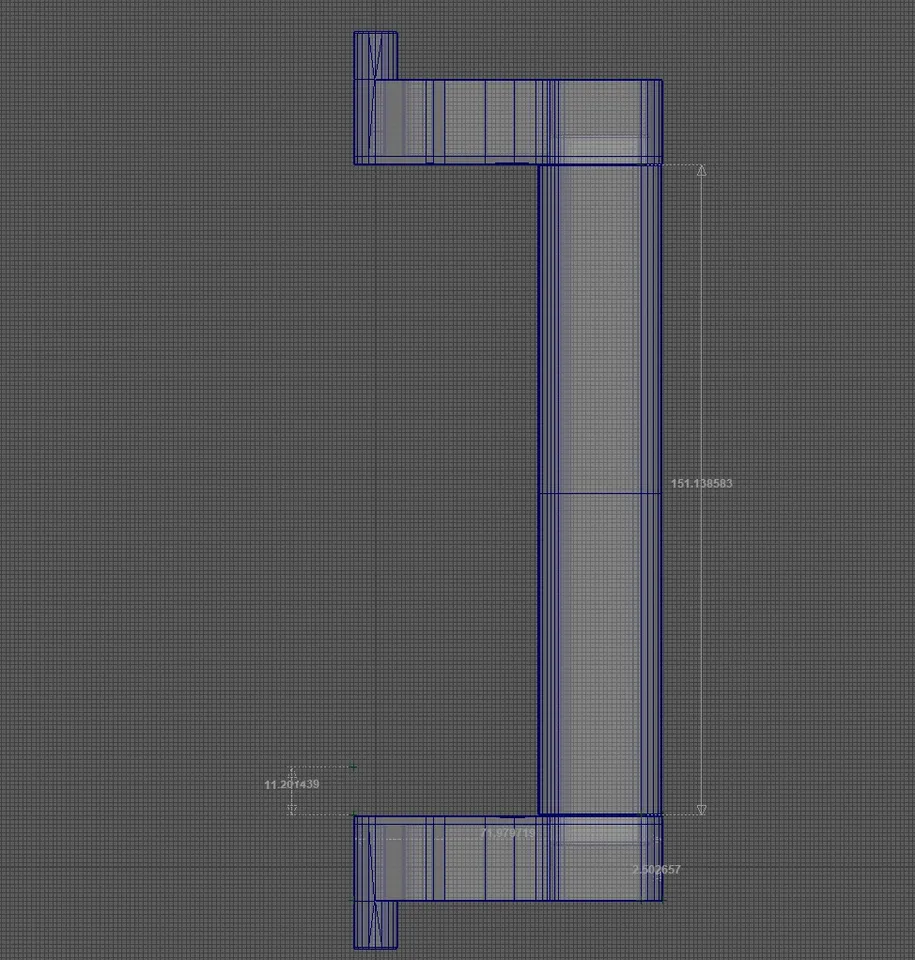Click the green cross locator above the 11.201439 dimension
The image size is (915, 960).
point(353,767)
